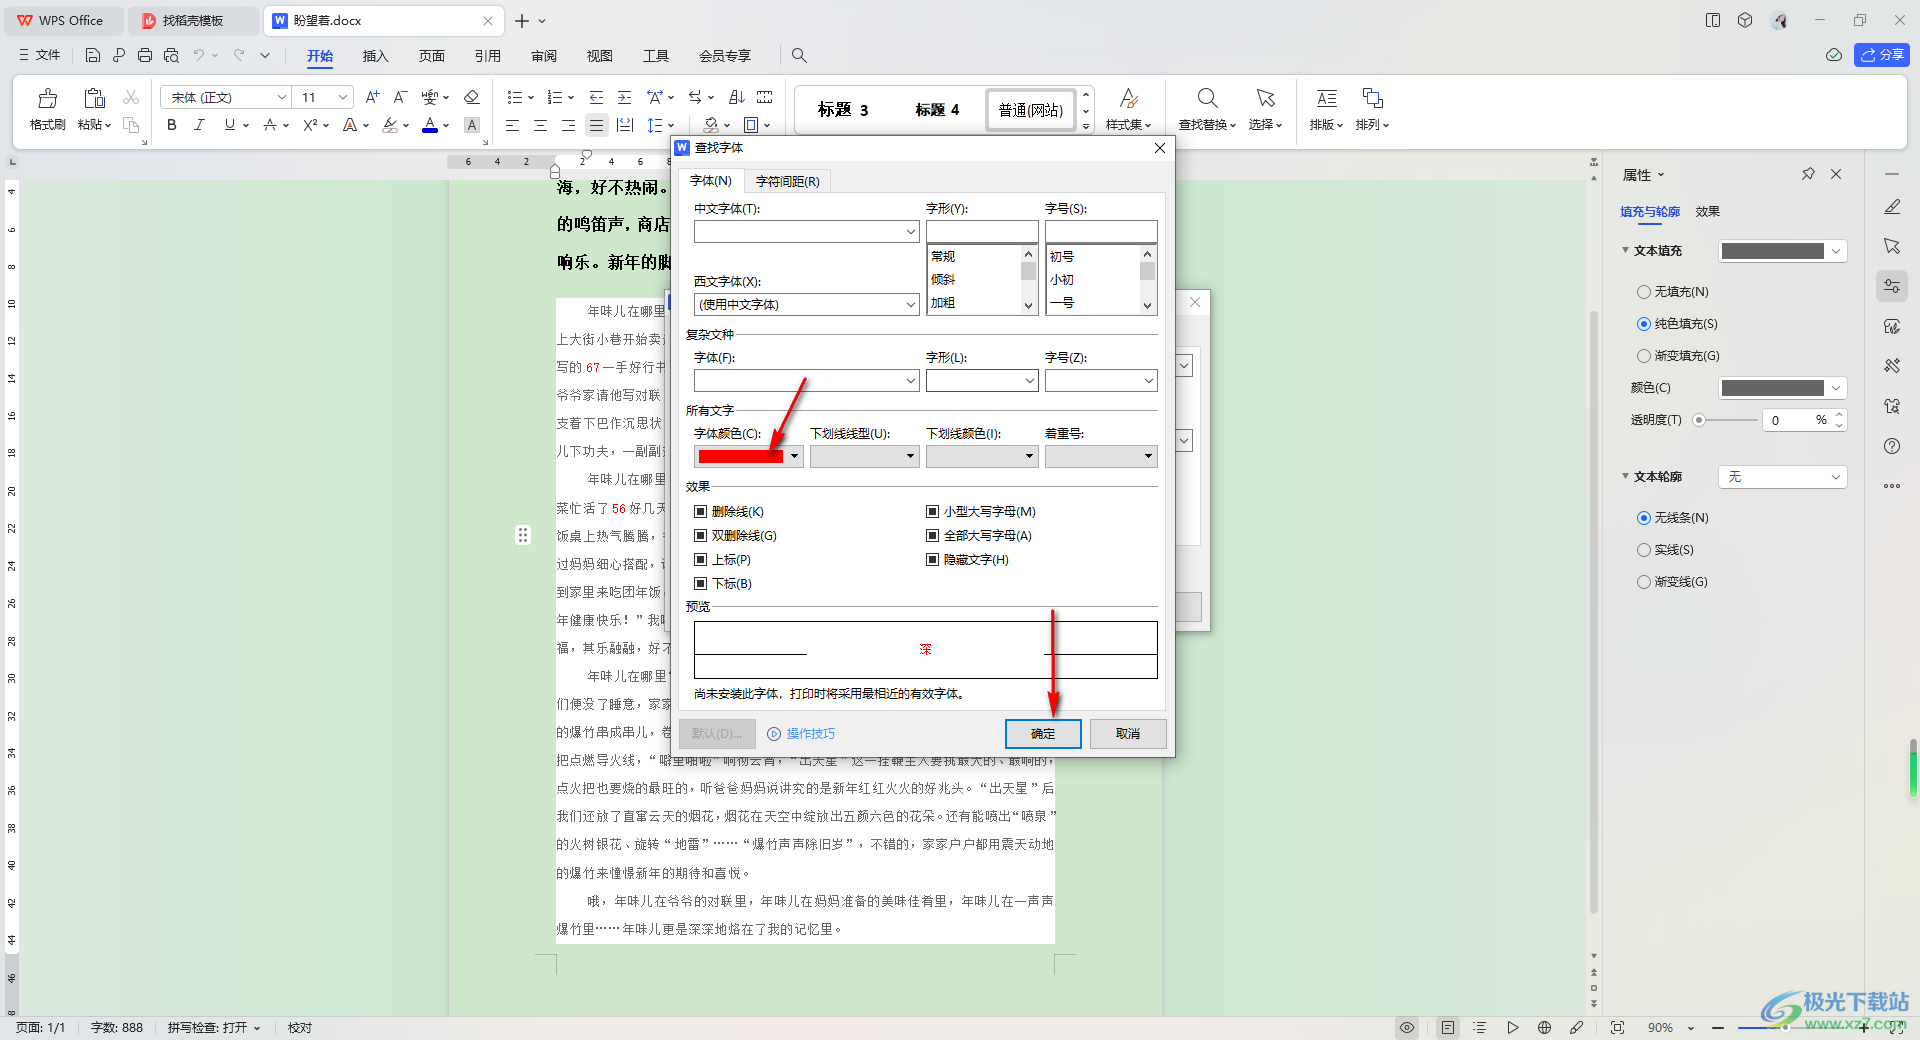Click the center align icon

pyautogui.click(x=540, y=125)
